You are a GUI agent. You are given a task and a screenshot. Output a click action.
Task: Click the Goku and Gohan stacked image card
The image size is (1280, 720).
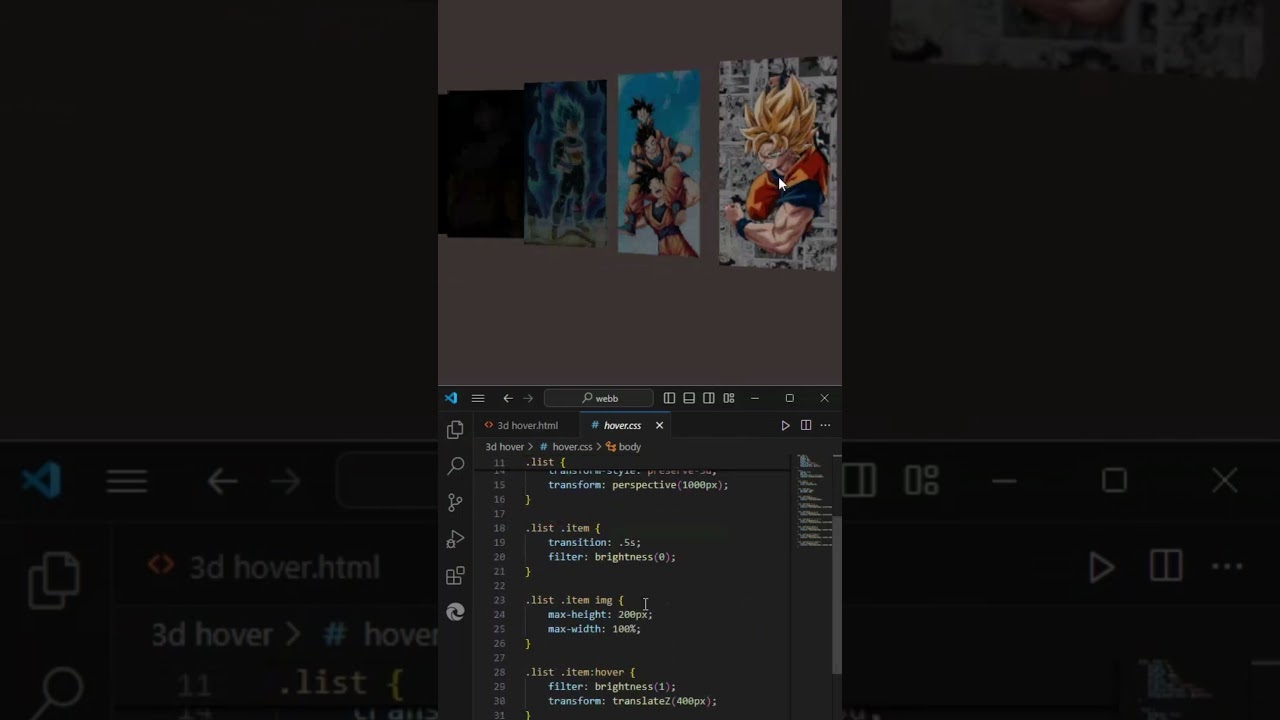point(658,162)
